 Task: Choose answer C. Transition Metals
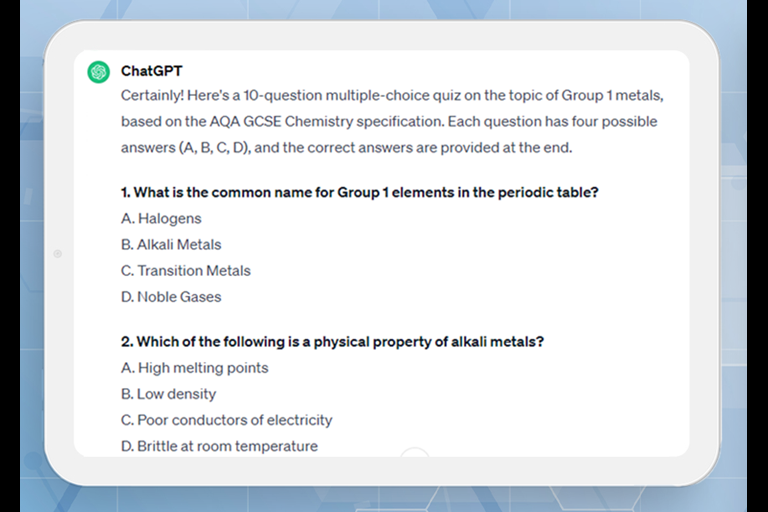186,270
